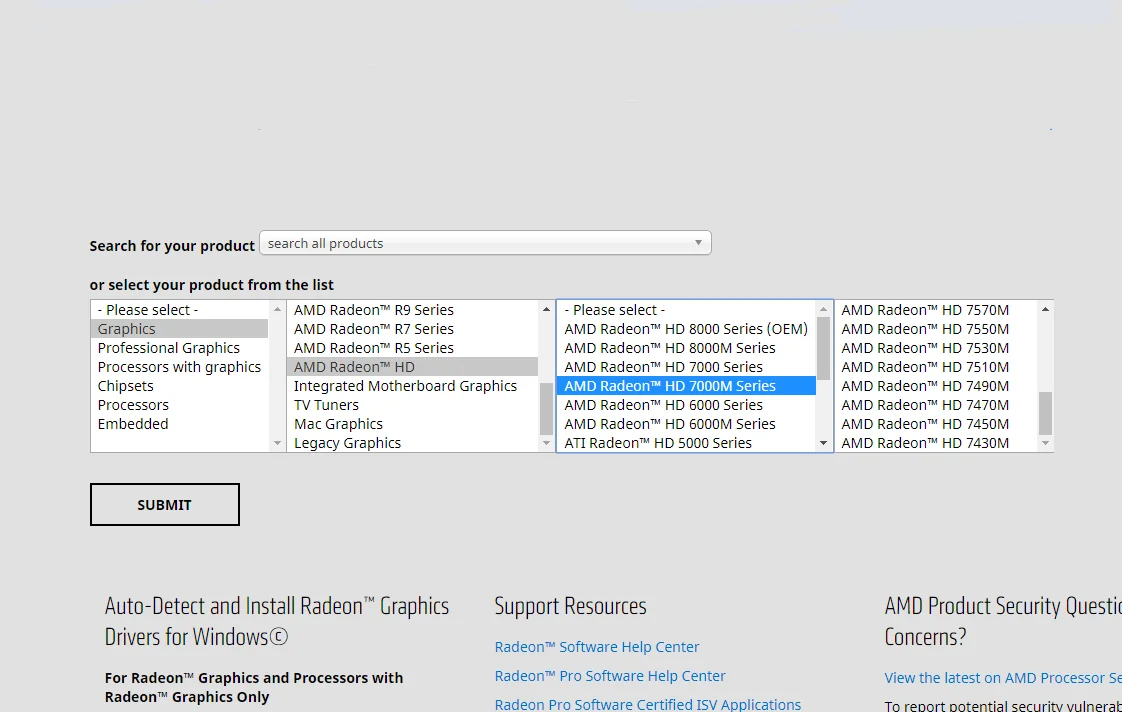Select Mac Graphics option

tap(414, 424)
